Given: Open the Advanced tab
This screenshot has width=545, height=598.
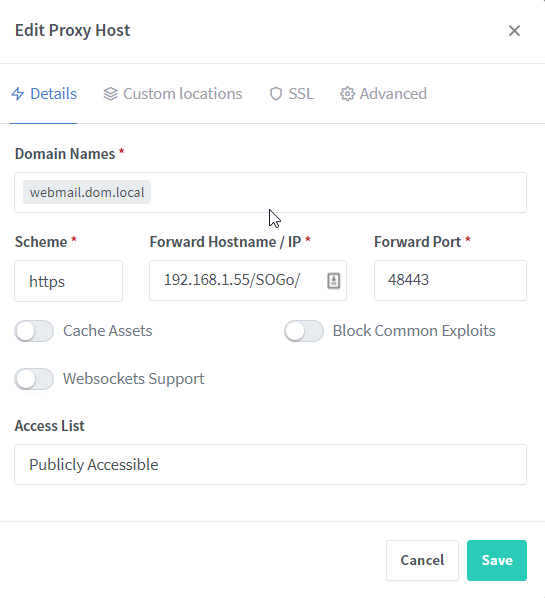Looking at the screenshot, I should [x=383, y=94].
